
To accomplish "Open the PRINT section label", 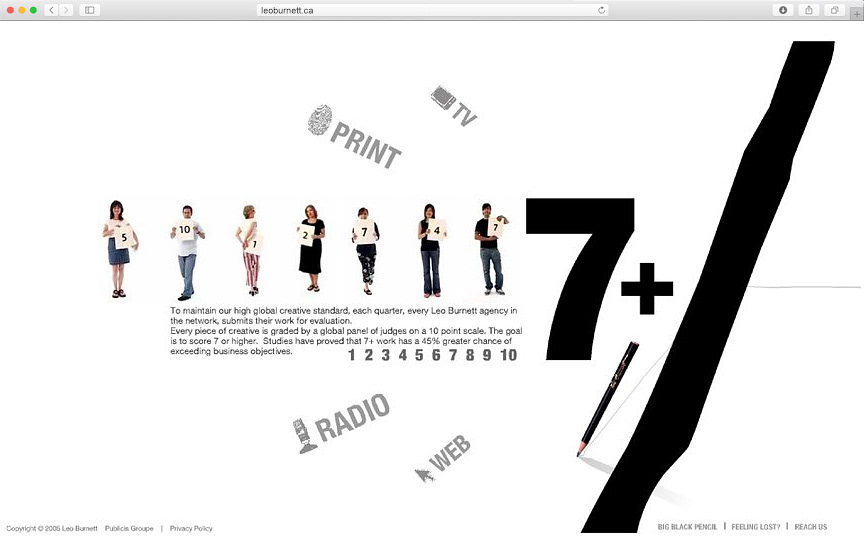I will pos(366,146).
